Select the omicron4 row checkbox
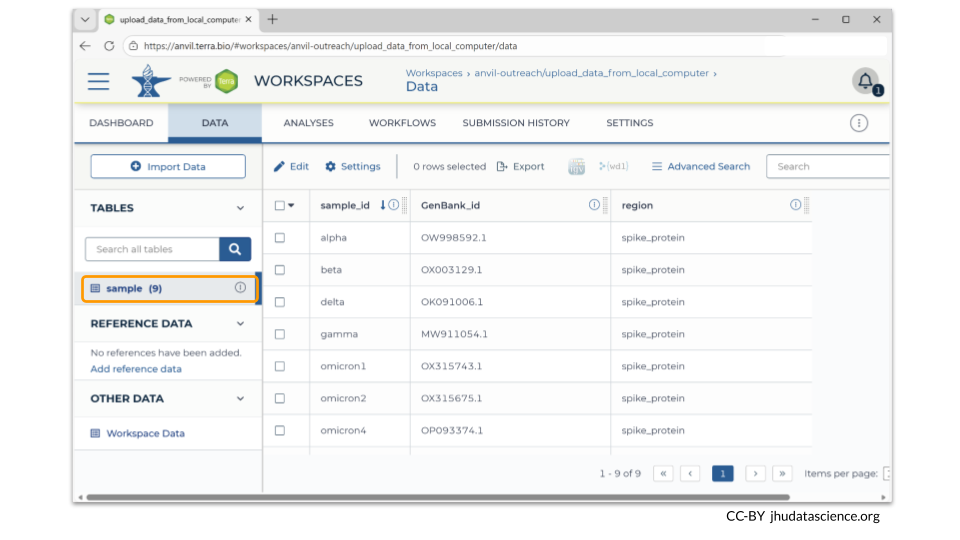 (x=280, y=430)
